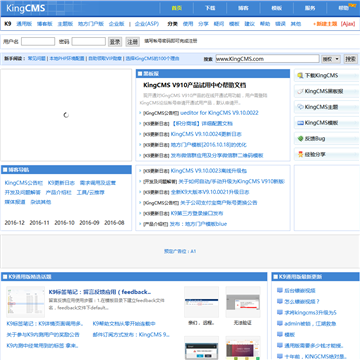Open the 博客 top menu
Screen dimensions: 360x360
click(x=243, y=8)
